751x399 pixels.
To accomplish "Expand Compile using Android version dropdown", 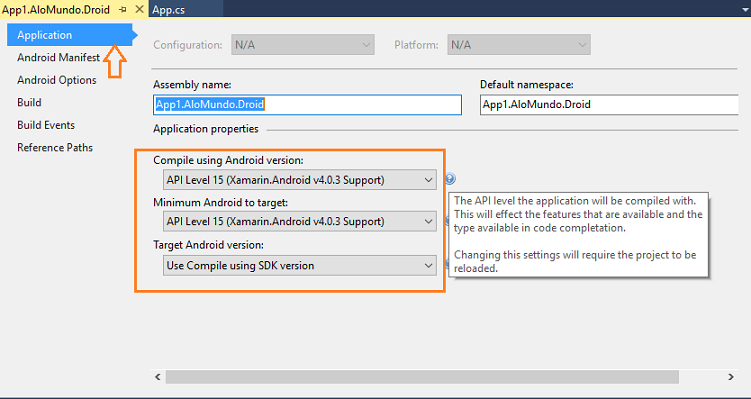I will [300, 180].
